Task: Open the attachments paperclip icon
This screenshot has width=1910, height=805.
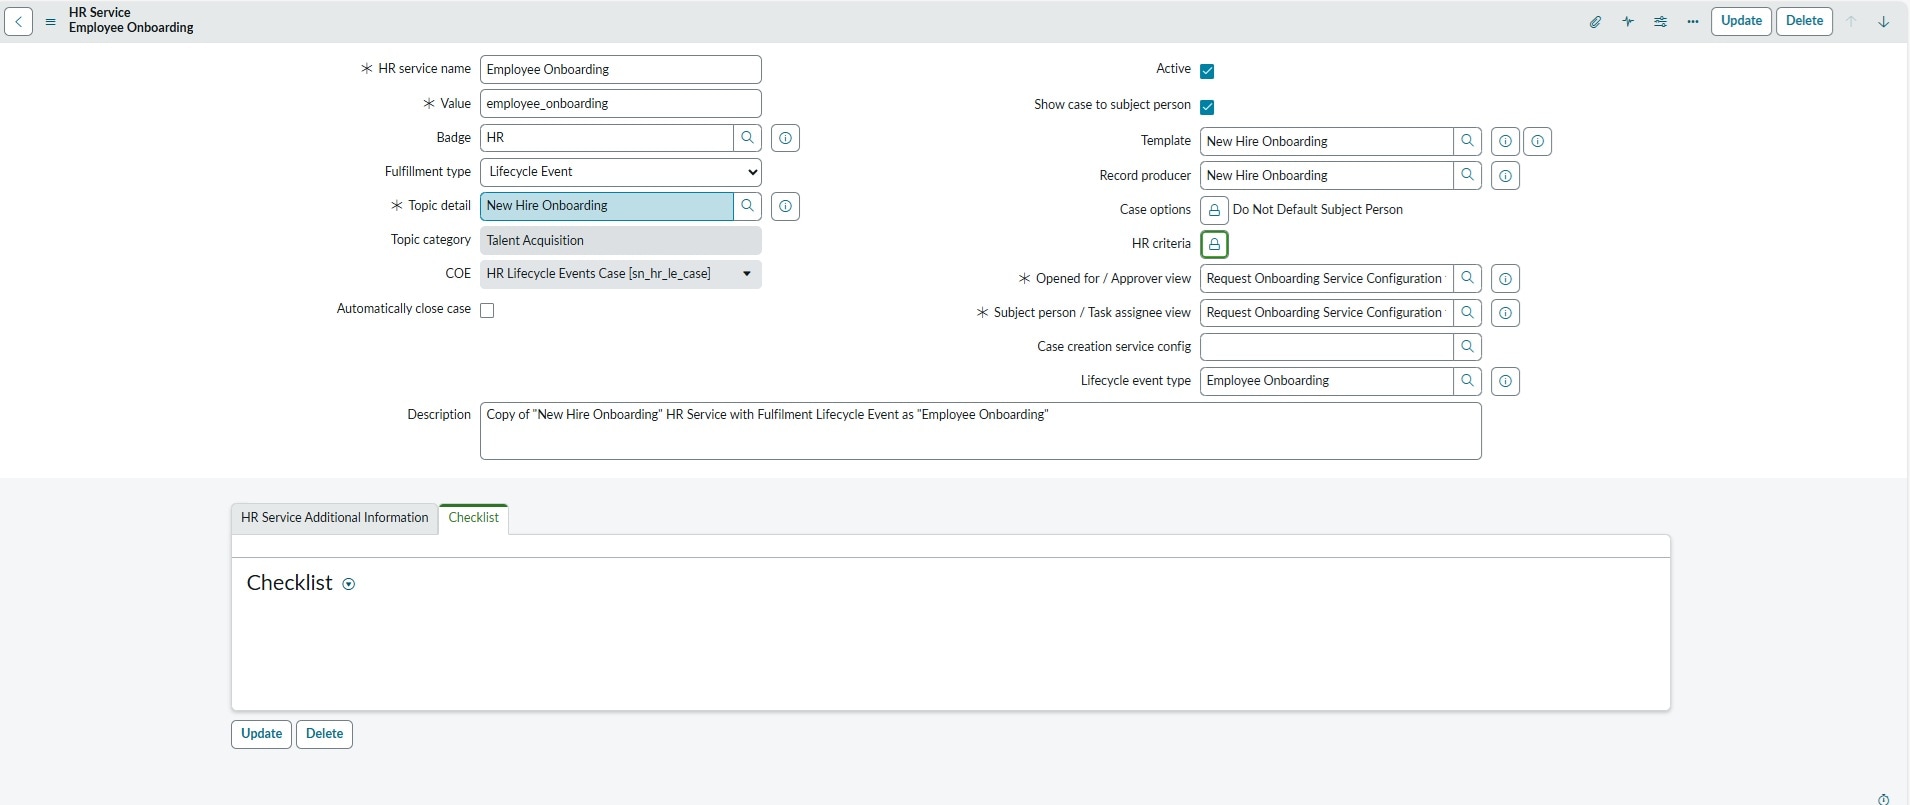Action: coord(1595,22)
